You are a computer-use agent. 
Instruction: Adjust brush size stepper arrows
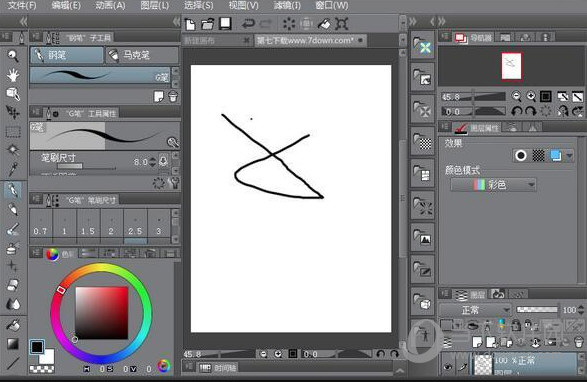click(x=152, y=162)
